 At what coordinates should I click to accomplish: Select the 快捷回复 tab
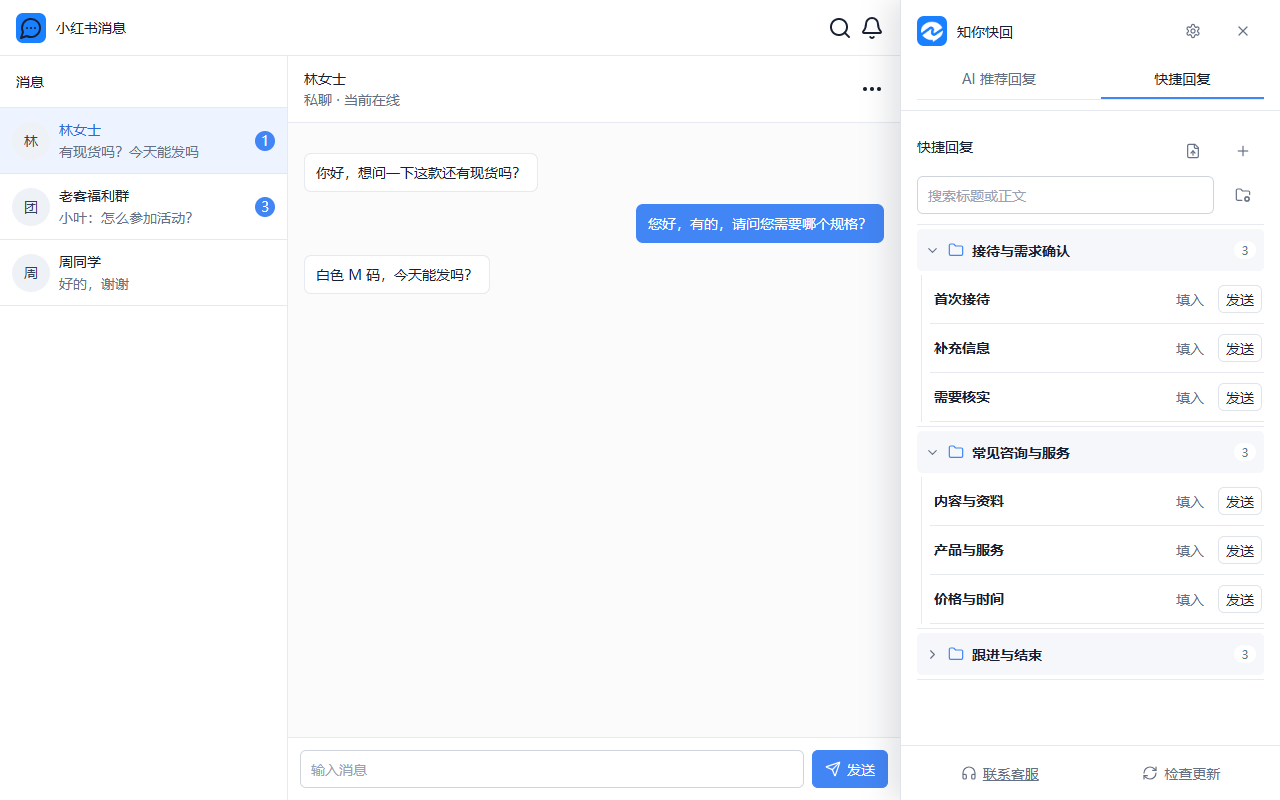1182,79
